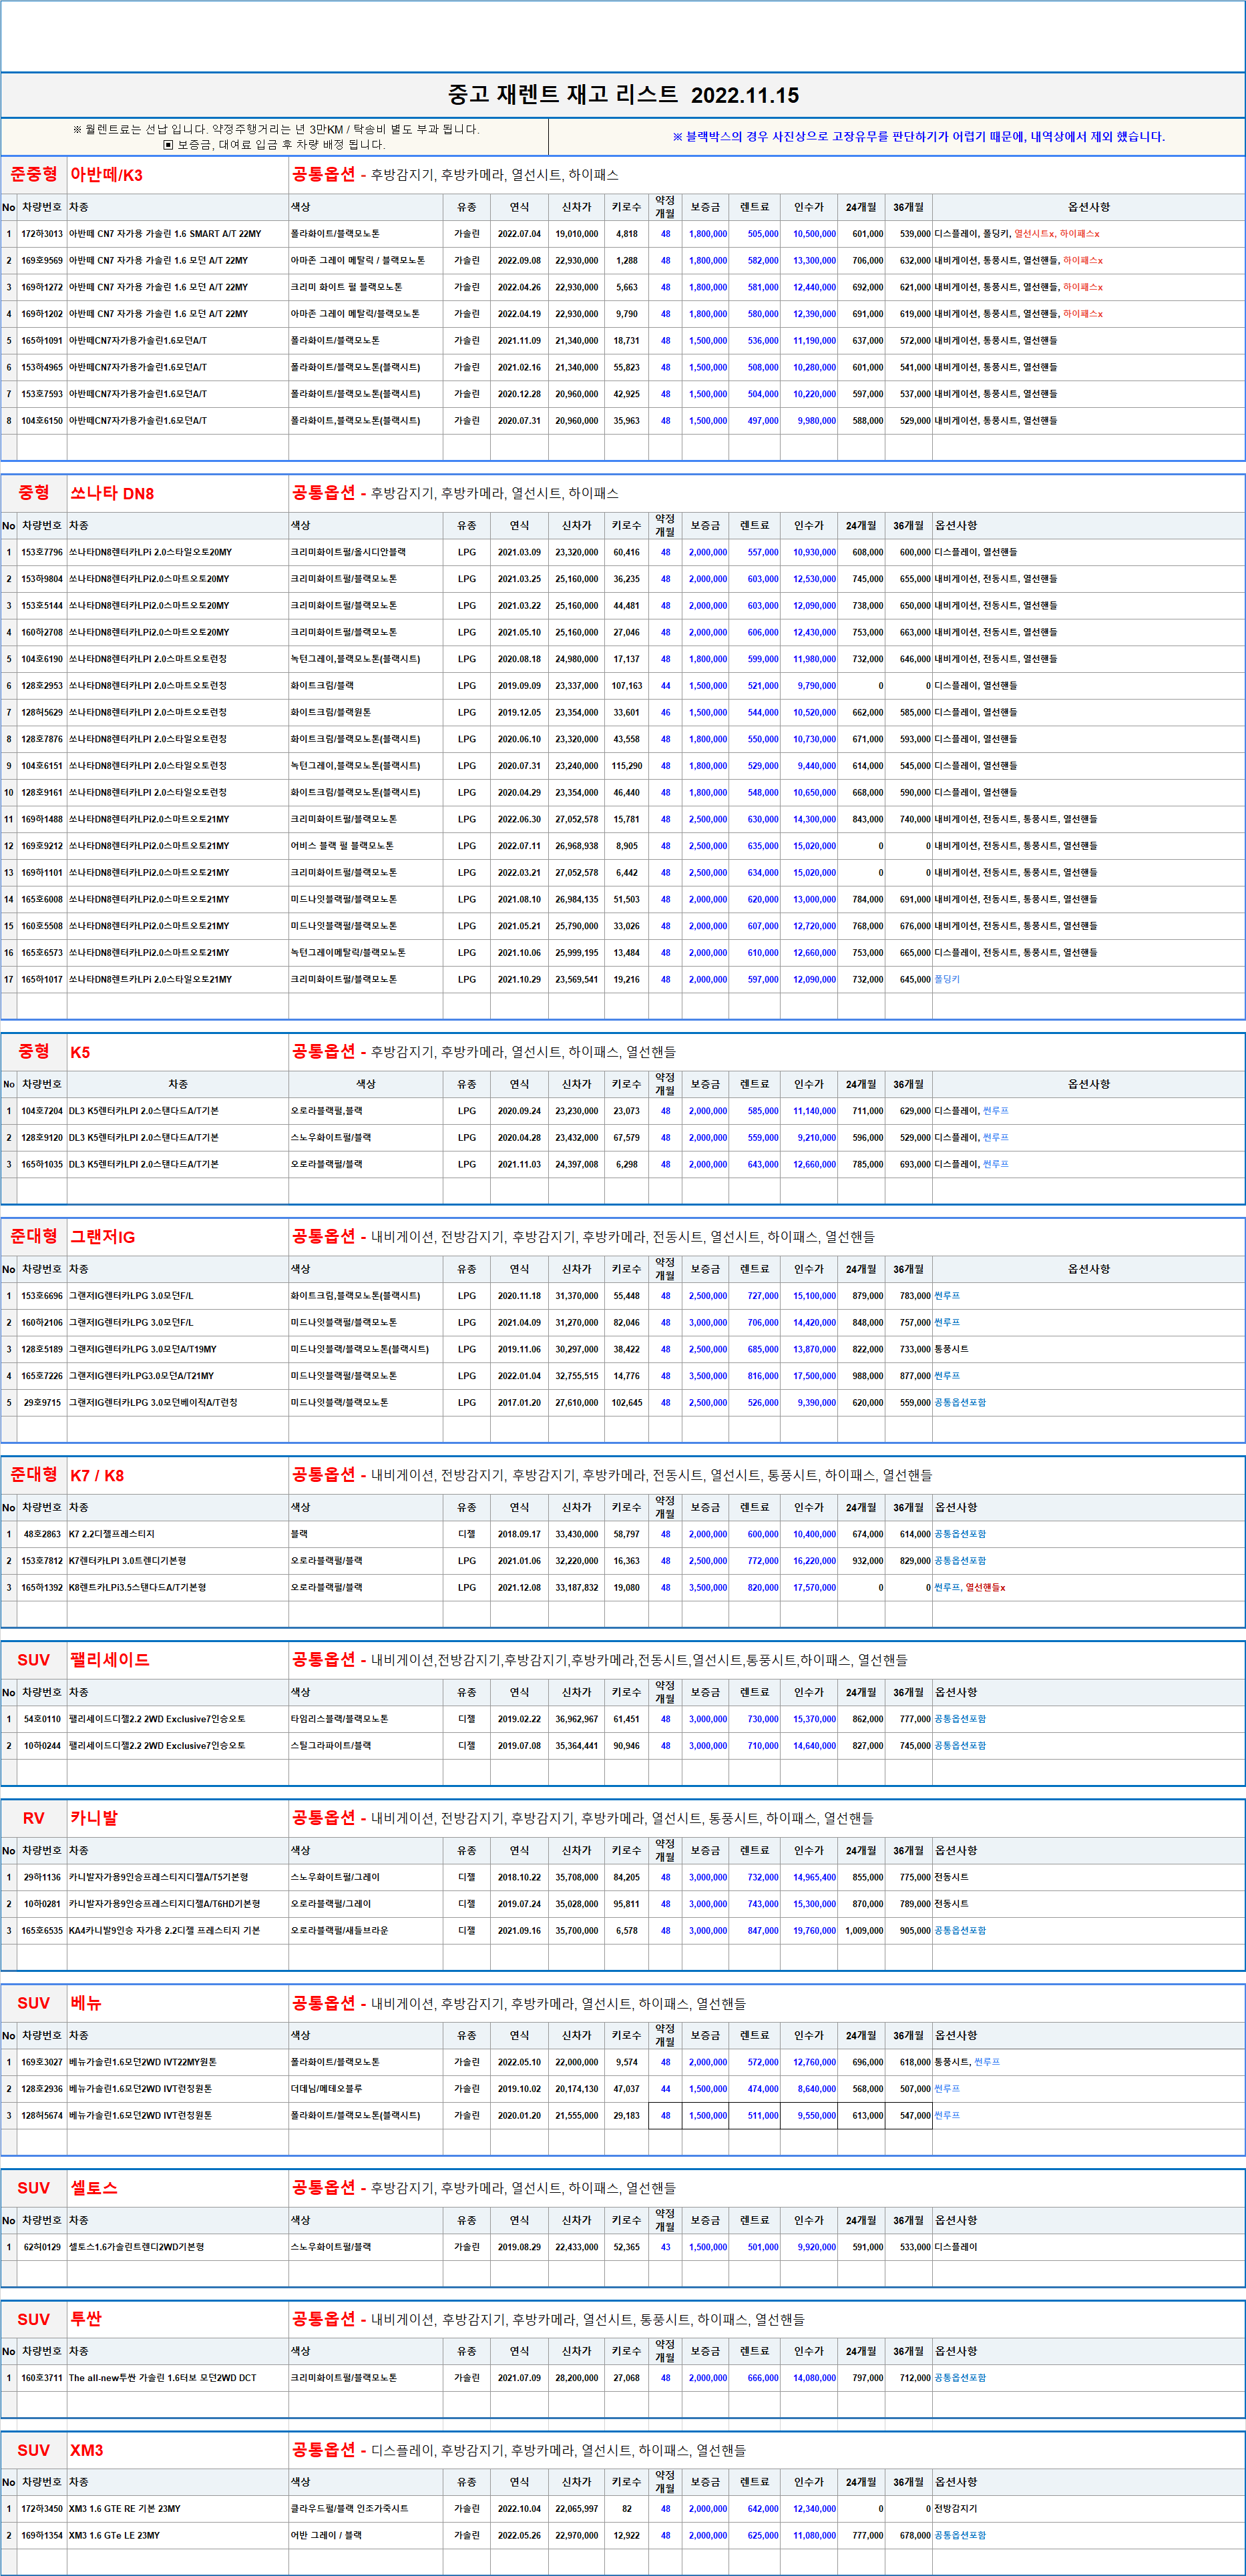The width and height of the screenshot is (1246, 2576).
Task: Click car number 48호2863
Action: [42, 1534]
